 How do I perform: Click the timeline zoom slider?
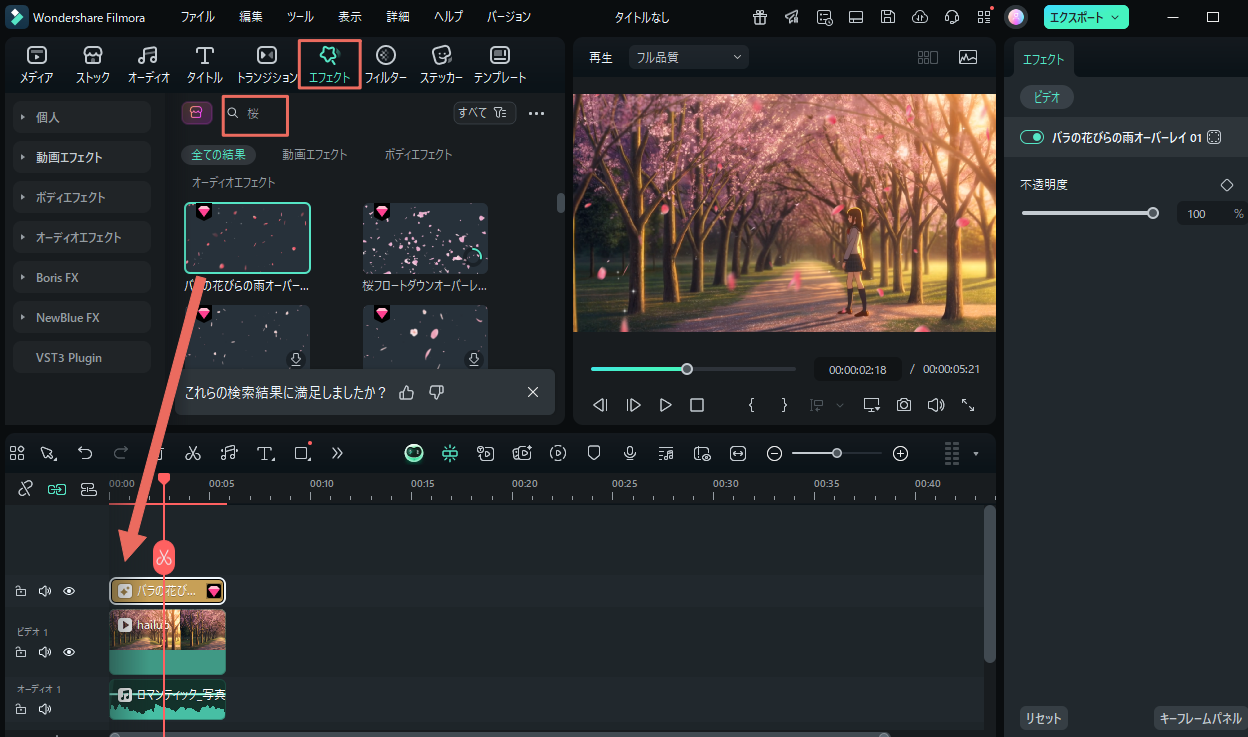tap(837, 453)
